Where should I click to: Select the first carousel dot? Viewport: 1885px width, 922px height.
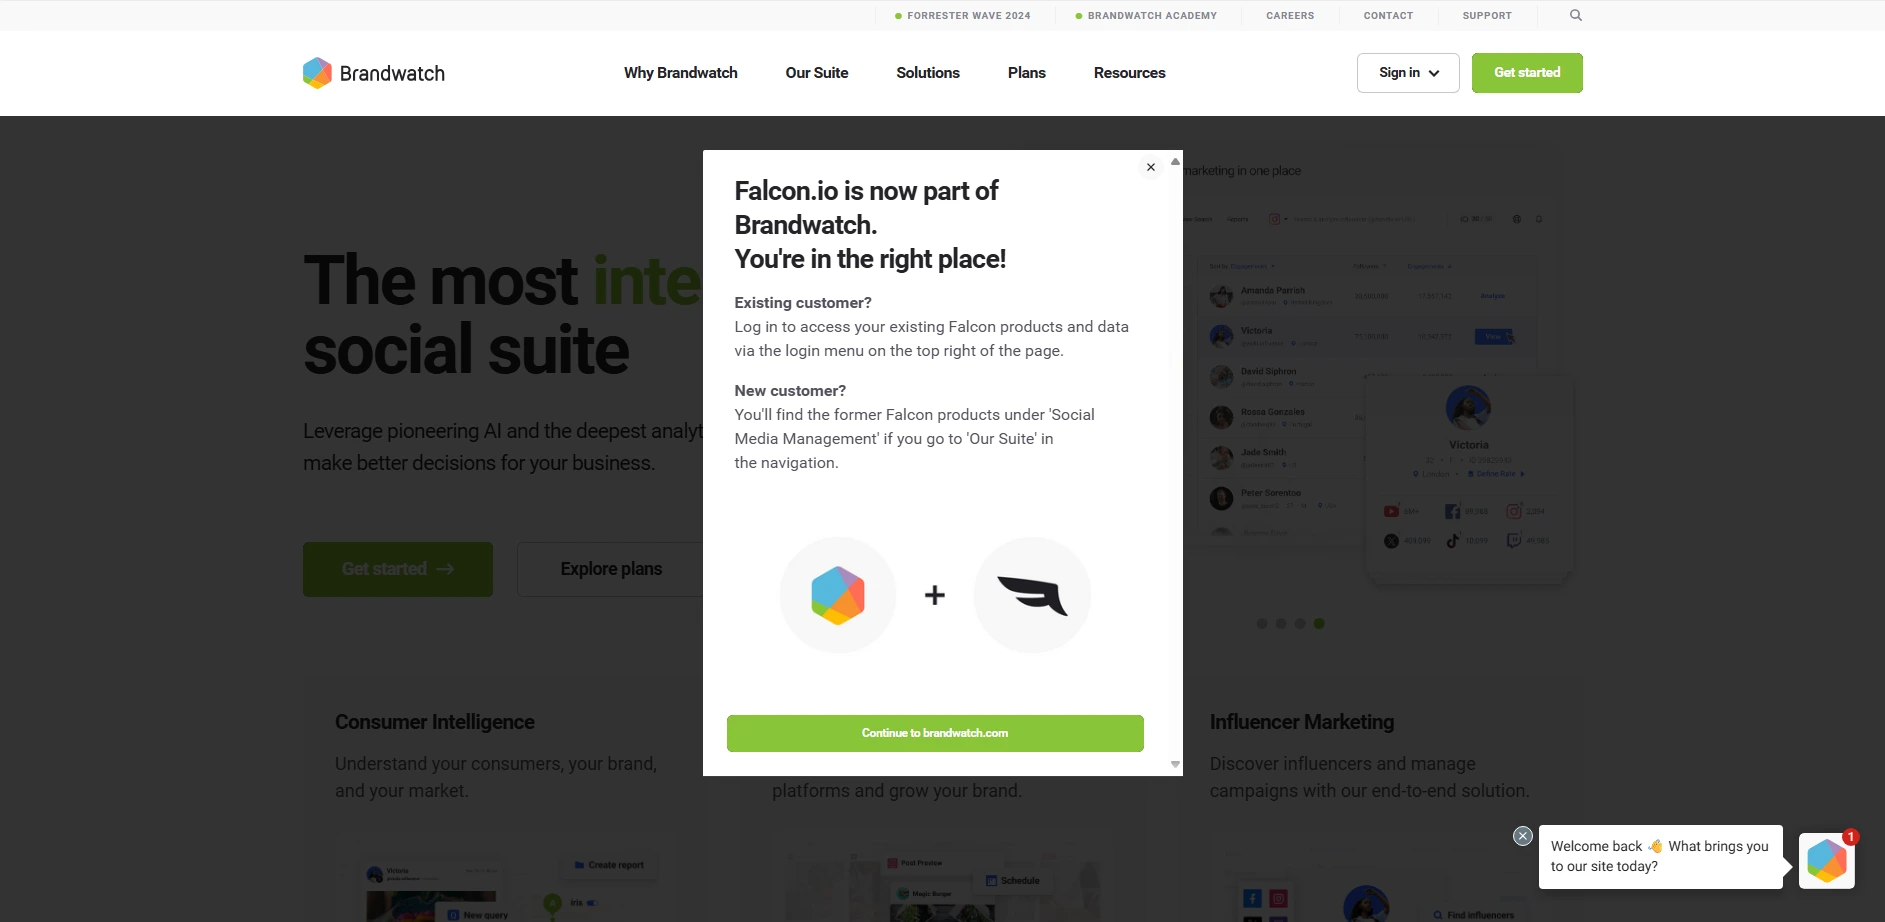[x=1262, y=623]
